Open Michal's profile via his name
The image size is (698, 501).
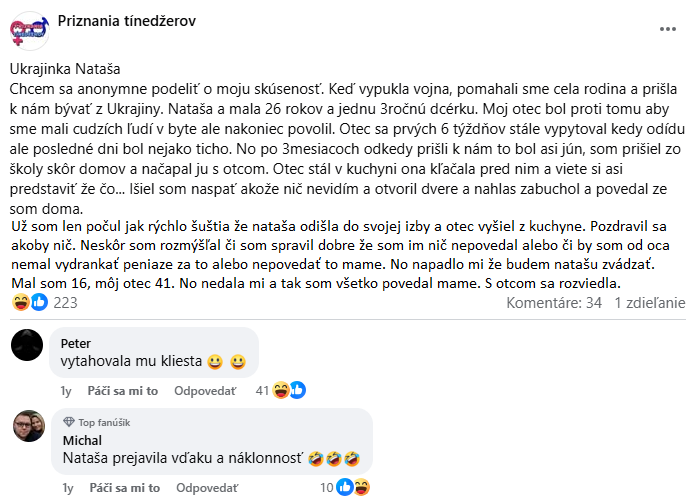point(82,440)
